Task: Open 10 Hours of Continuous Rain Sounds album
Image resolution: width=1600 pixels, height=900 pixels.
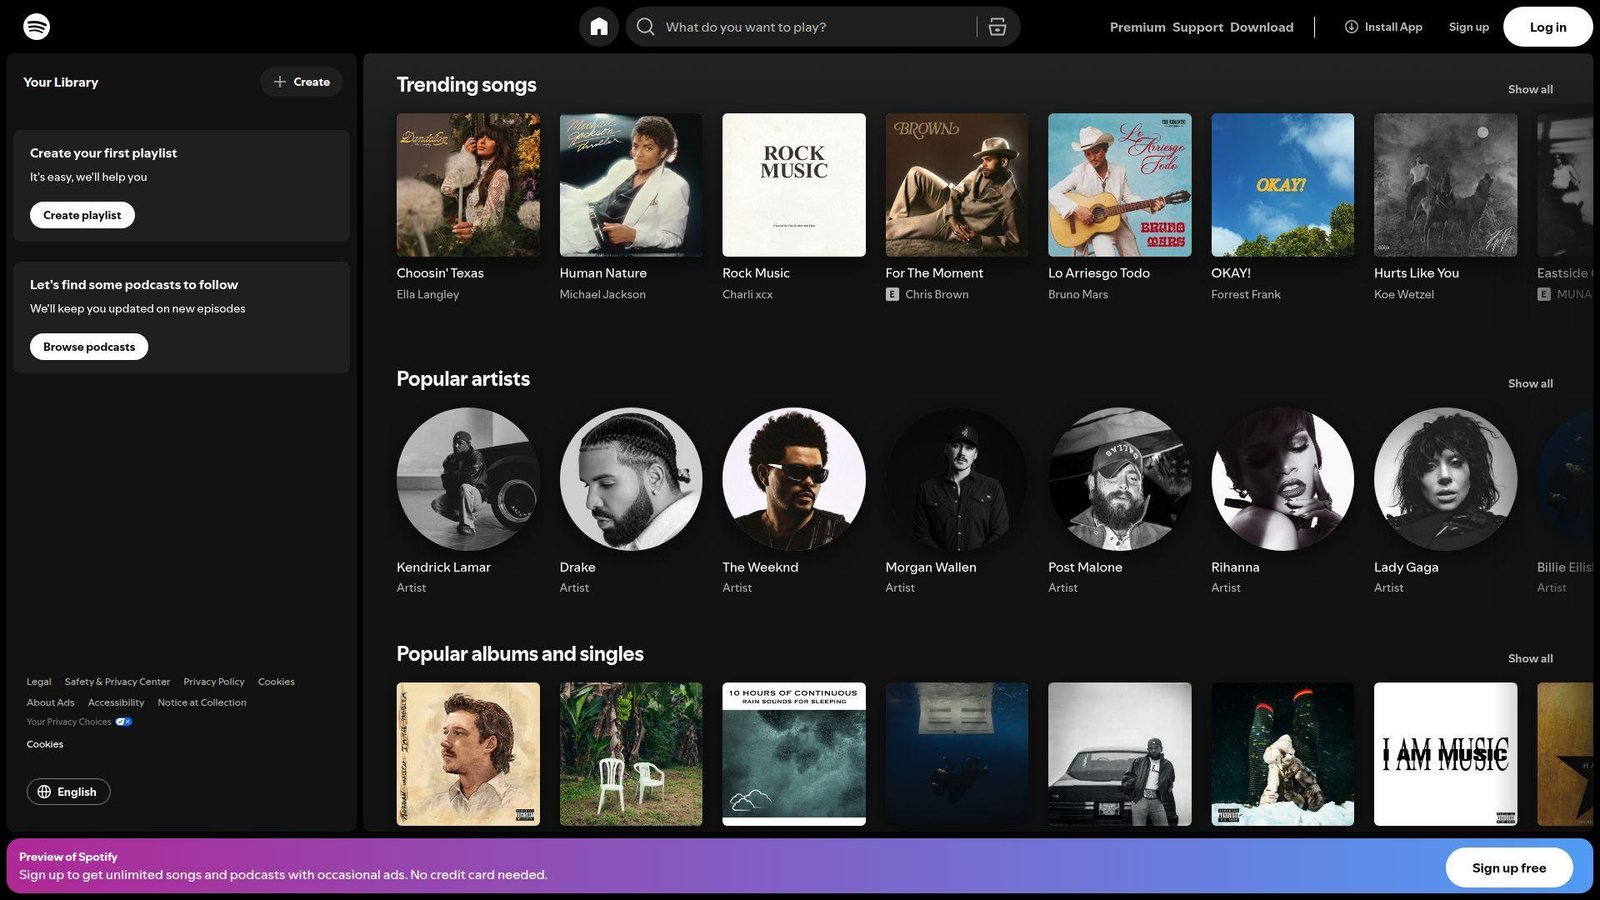Action: point(794,754)
